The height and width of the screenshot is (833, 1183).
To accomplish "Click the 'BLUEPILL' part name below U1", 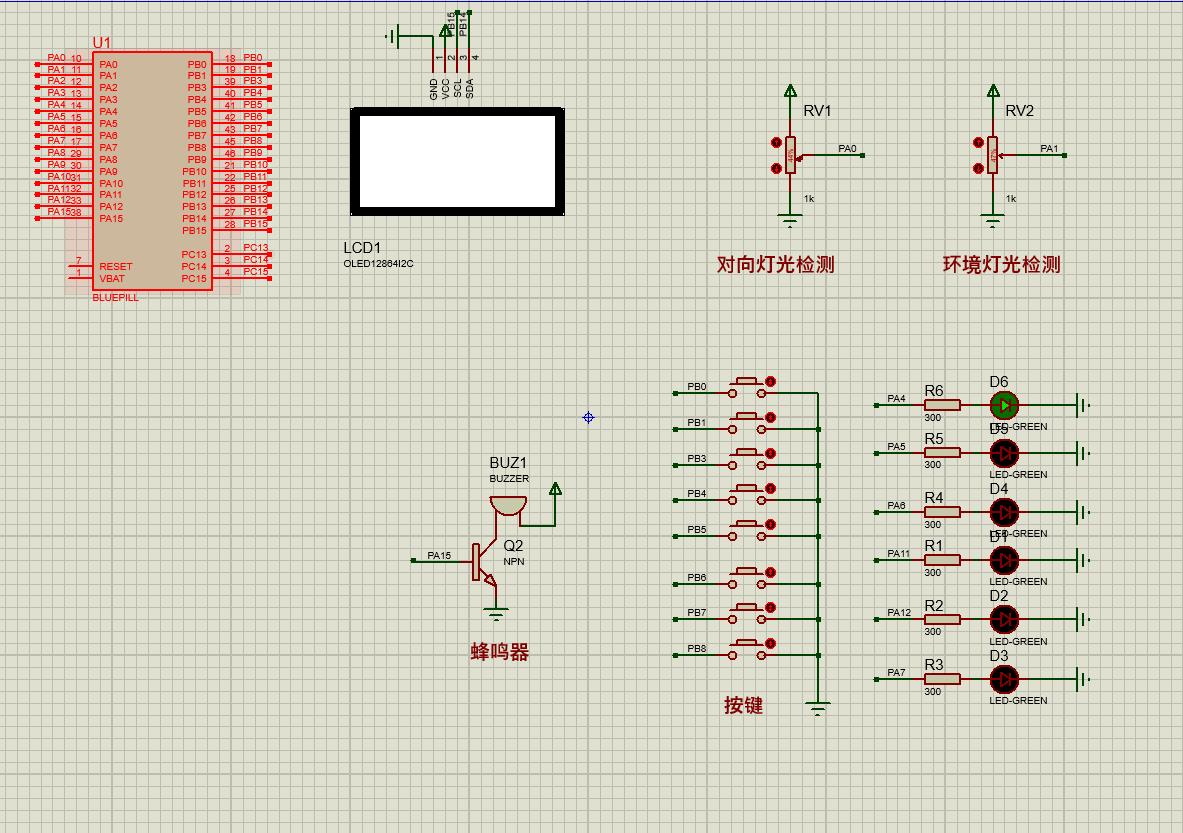I will [116, 298].
